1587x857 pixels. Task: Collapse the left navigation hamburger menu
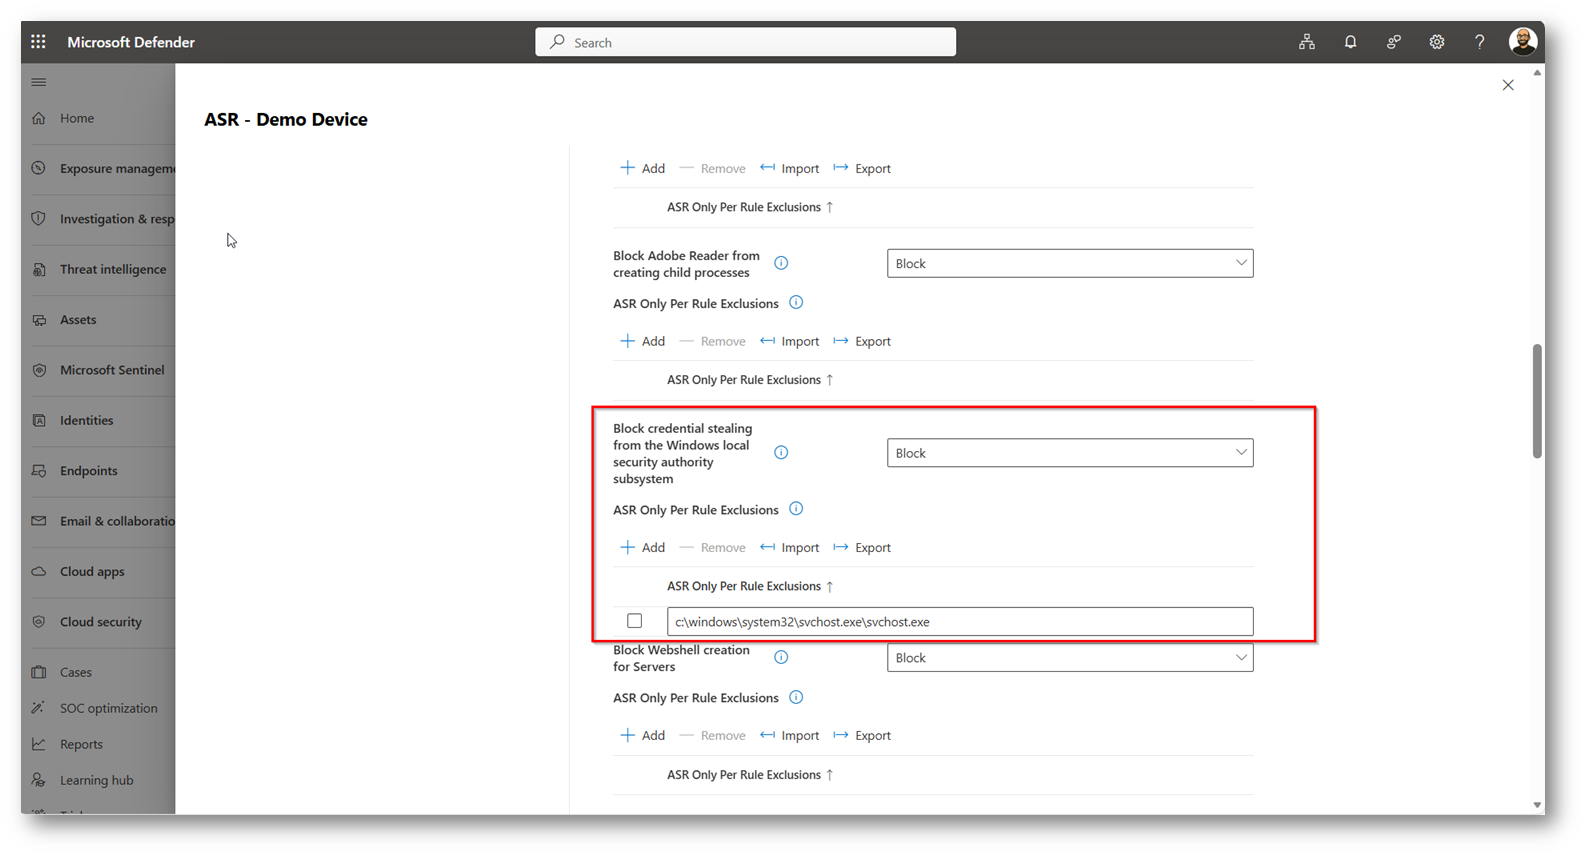pos(39,82)
